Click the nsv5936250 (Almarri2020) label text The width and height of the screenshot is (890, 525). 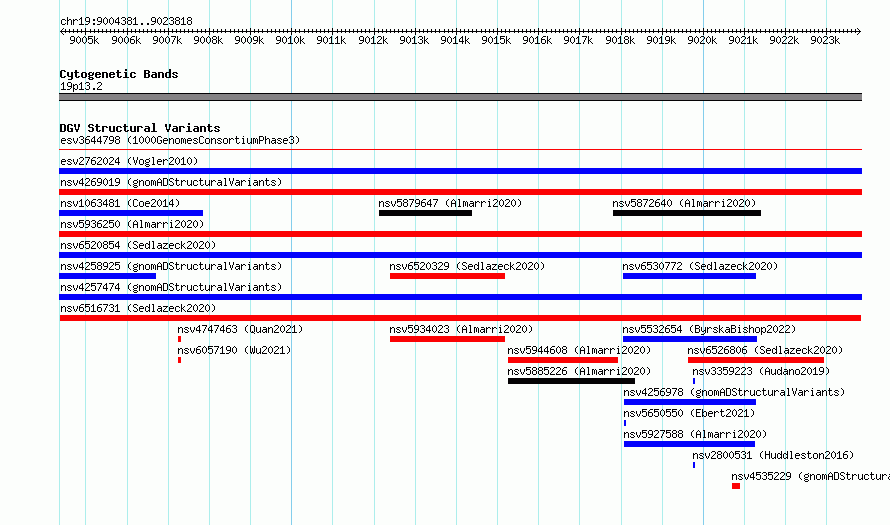click(132, 224)
